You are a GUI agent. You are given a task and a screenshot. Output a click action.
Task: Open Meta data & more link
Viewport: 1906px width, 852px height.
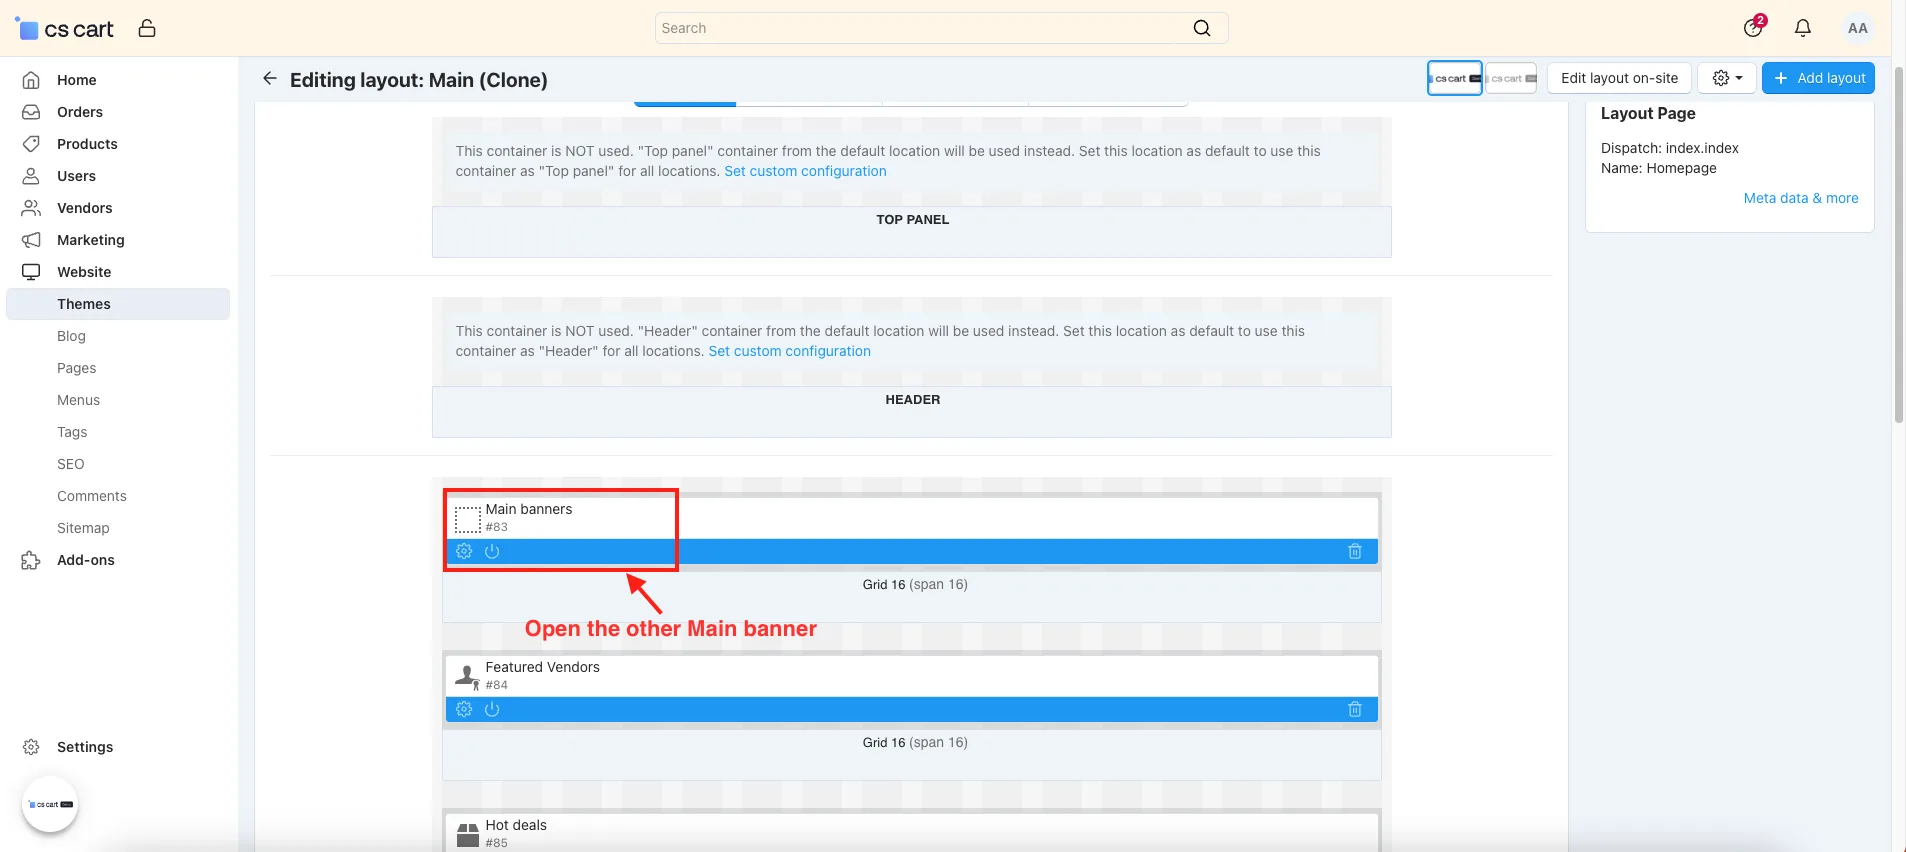pyautogui.click(x=1801, y=198)
